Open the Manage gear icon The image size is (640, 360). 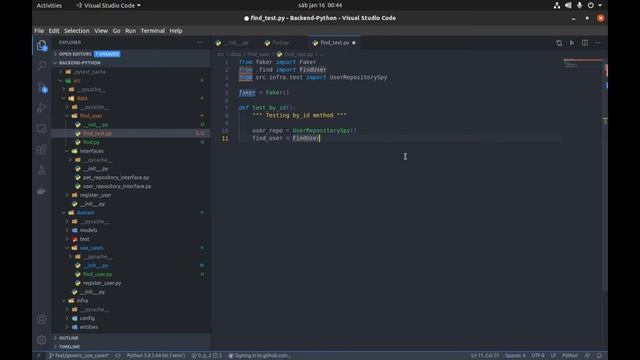click(42, 340)
